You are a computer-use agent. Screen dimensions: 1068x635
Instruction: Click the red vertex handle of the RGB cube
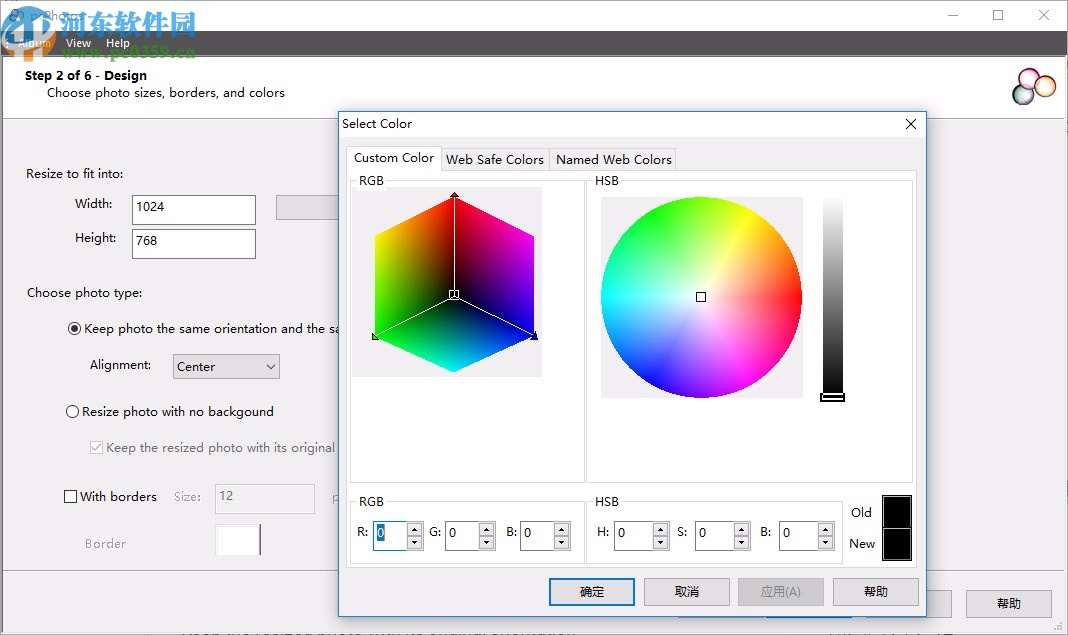click(454, 196)
